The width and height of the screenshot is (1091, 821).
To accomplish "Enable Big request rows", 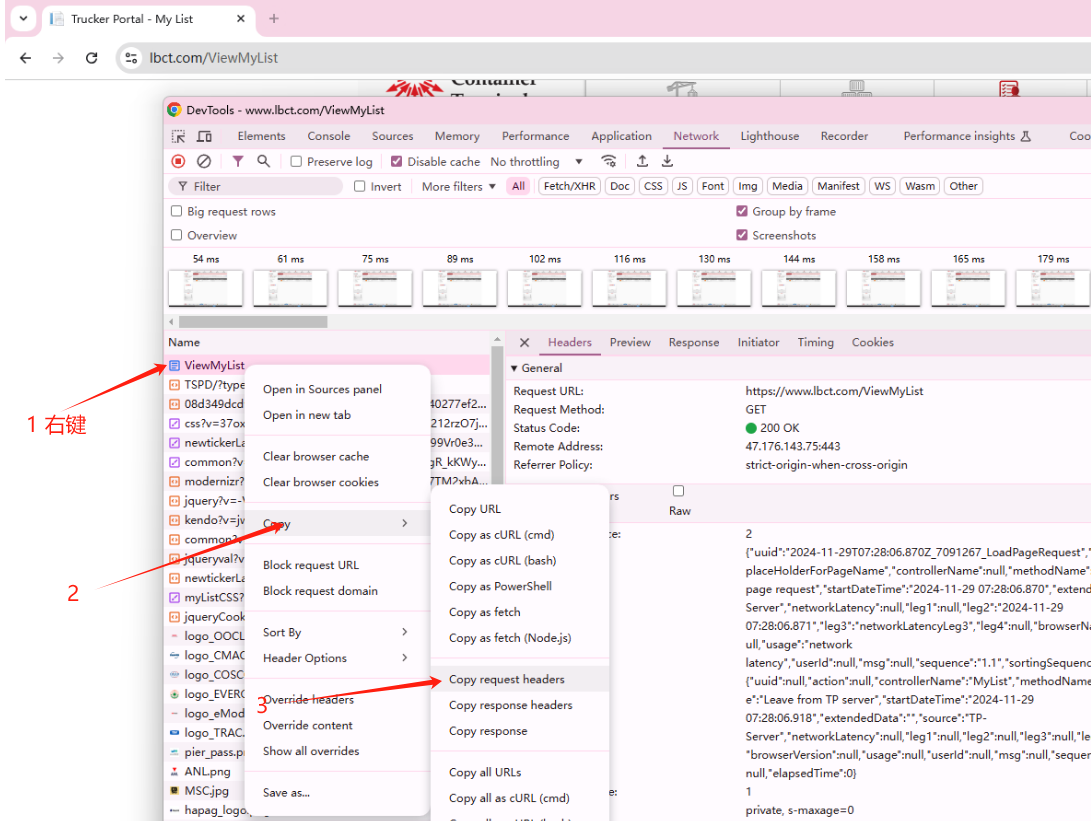I will coord(177,211).
